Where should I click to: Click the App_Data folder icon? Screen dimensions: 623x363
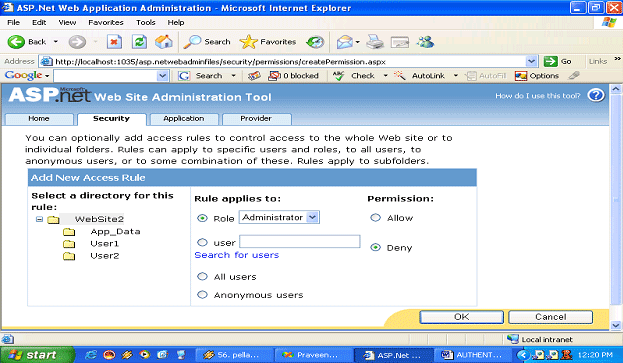tap(69, 232)
